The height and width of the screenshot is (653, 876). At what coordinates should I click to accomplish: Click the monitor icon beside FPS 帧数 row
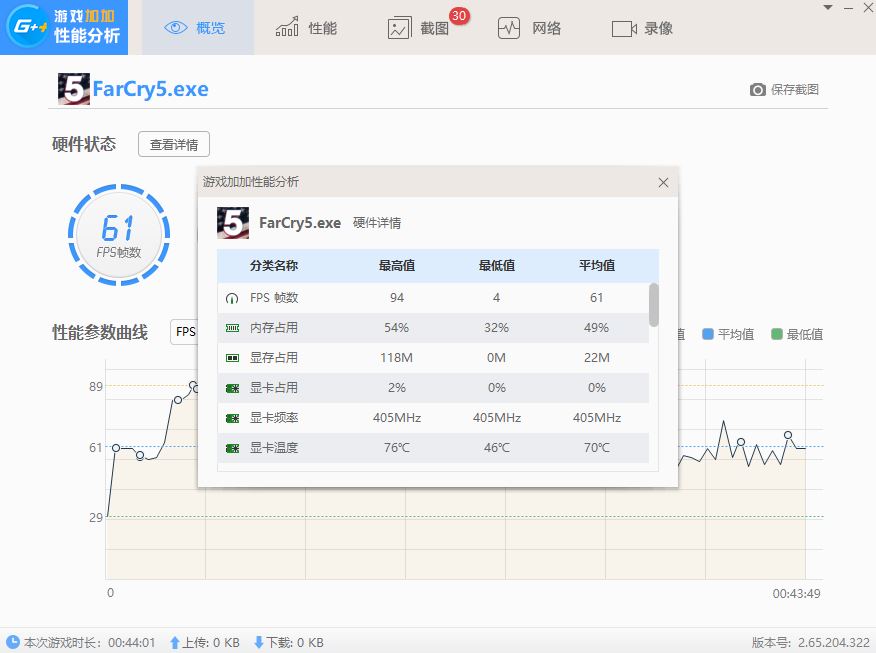[x=233, y=296]
